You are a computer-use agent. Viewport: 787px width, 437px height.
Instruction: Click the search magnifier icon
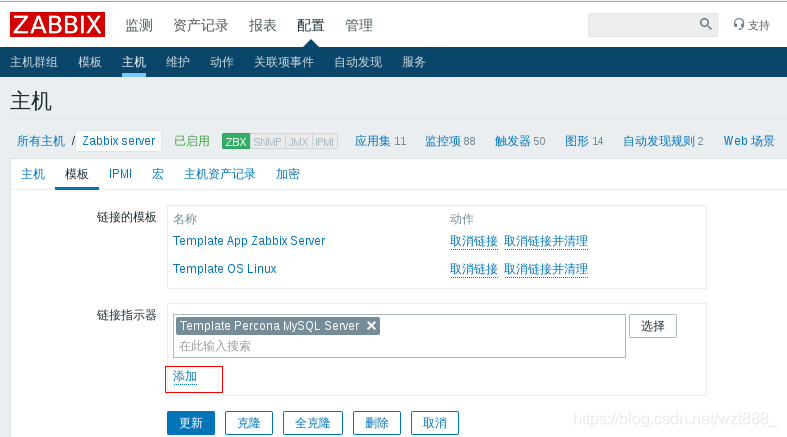tap(705, 24)
